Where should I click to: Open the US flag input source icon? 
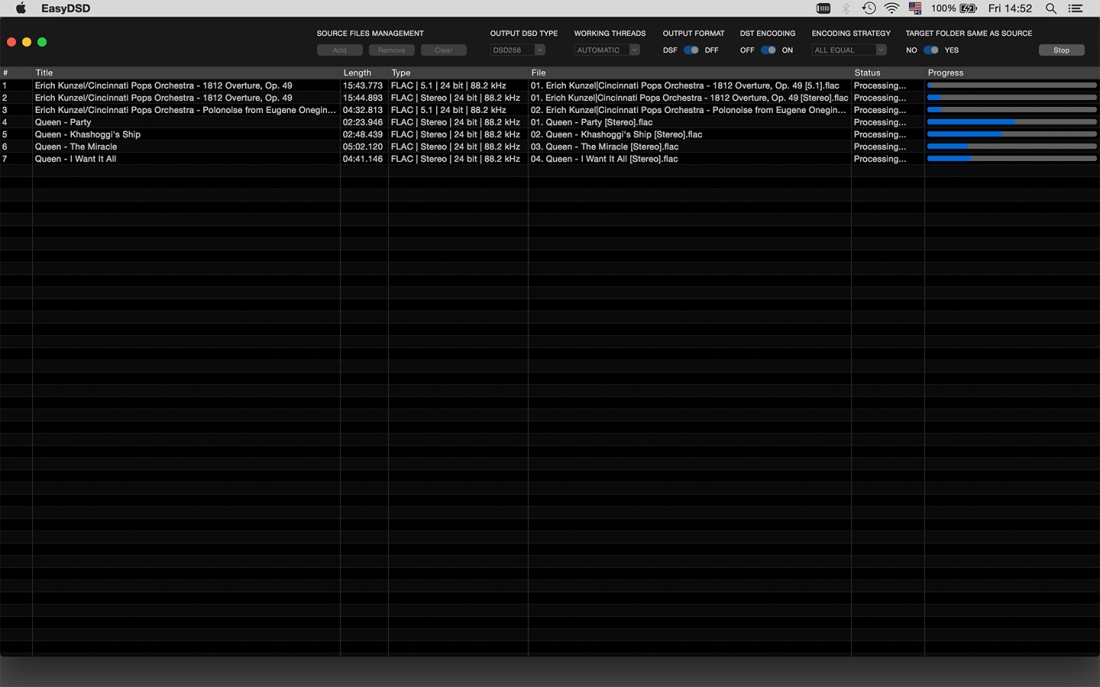click(915, 8)
